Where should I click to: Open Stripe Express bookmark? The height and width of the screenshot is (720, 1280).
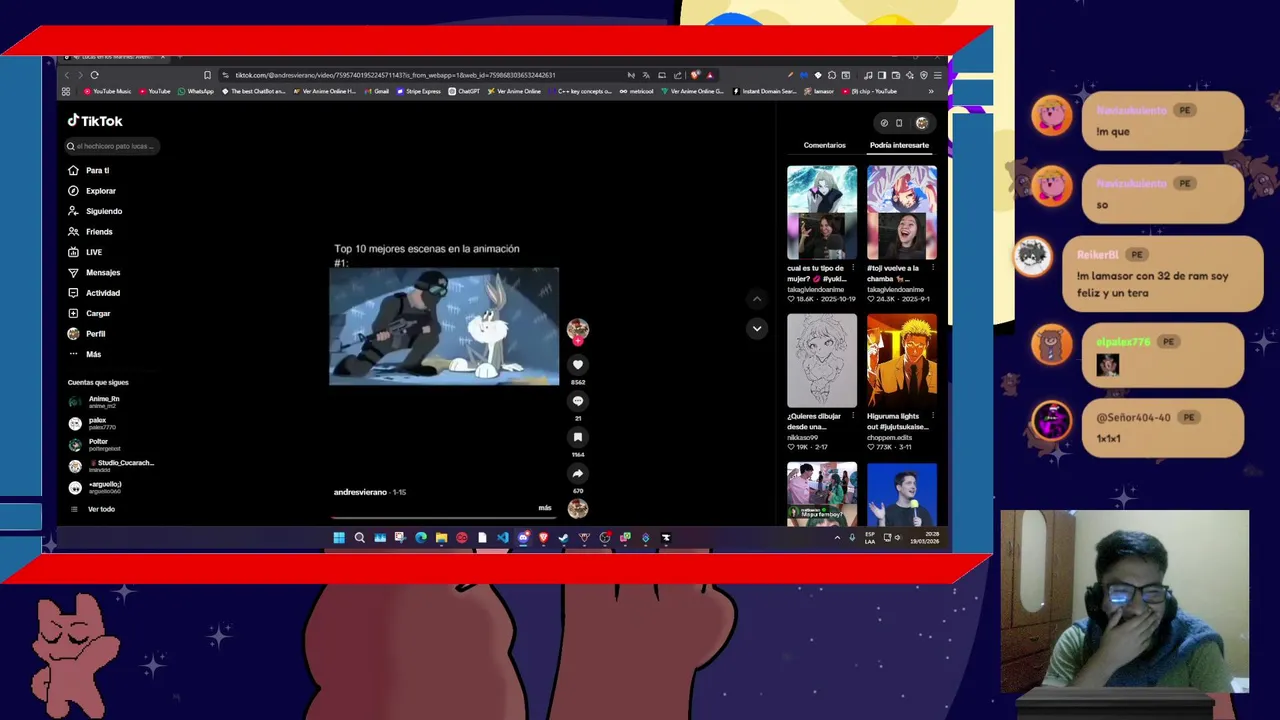(419, 91)
